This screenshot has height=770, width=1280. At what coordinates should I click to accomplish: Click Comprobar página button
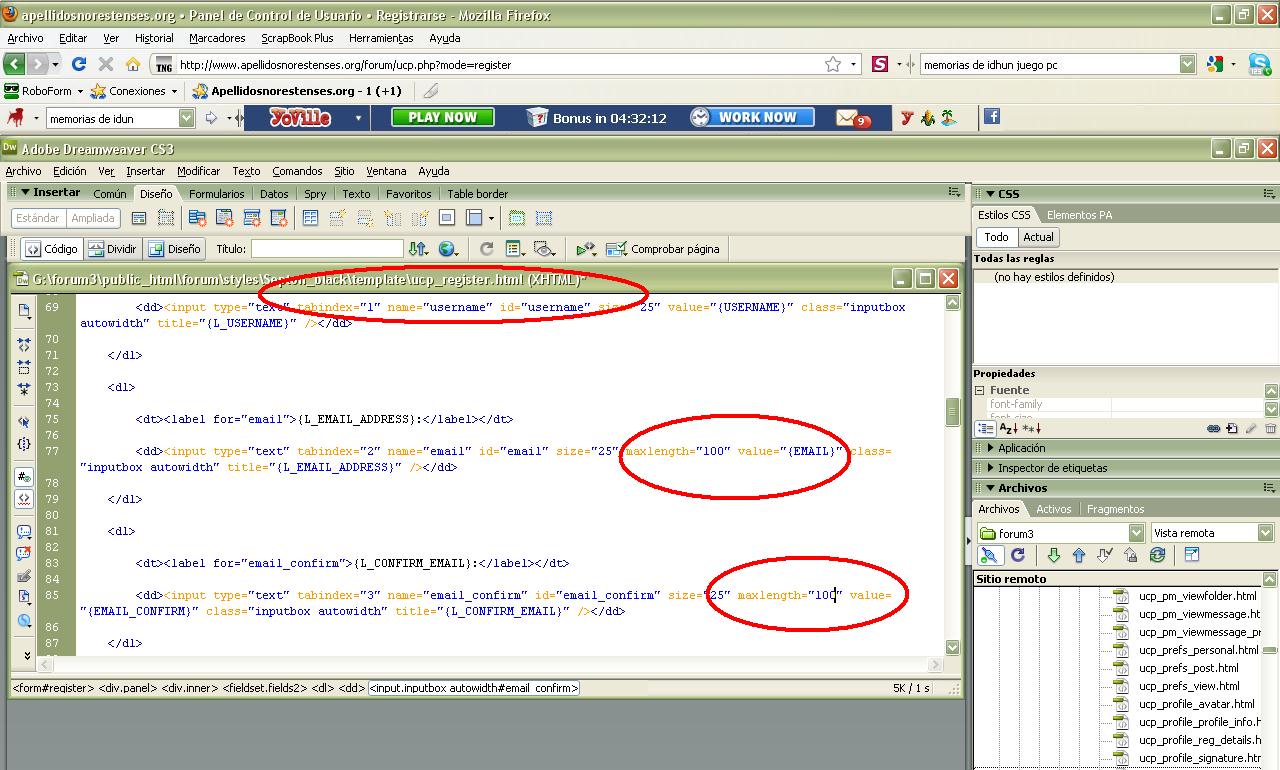point(663,249)
